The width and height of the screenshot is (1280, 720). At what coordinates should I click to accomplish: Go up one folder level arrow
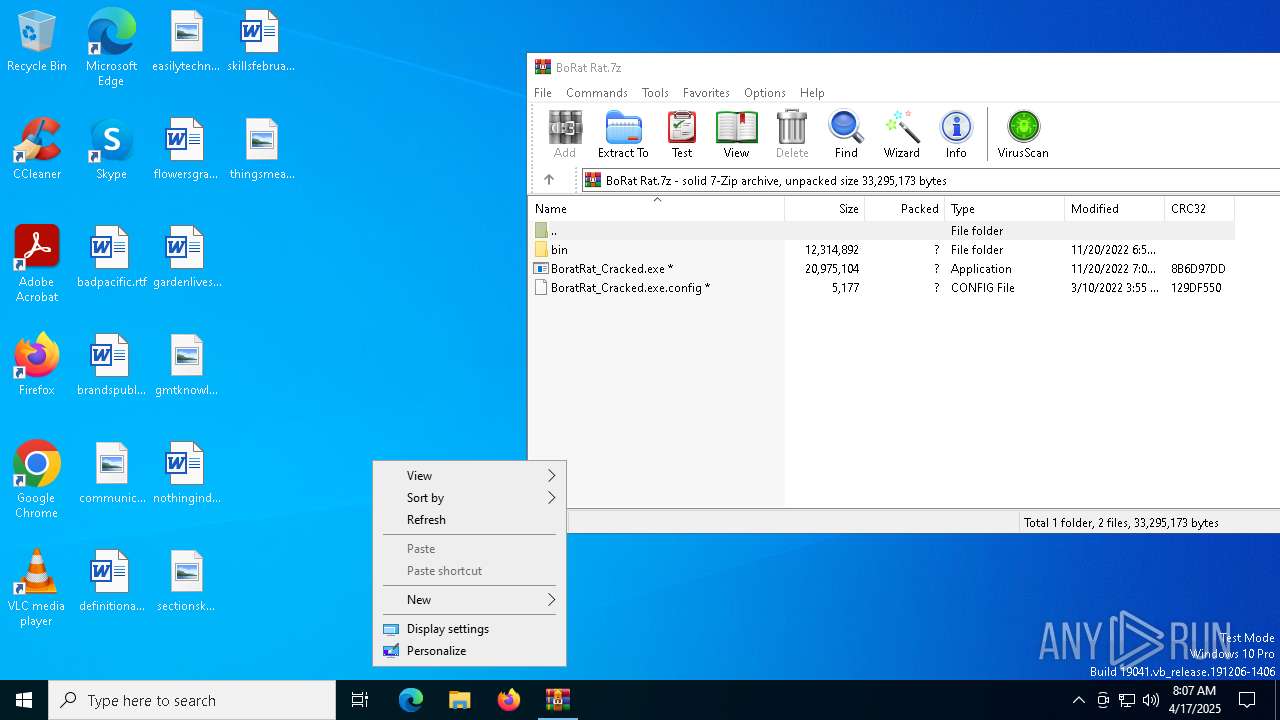click(x=549, y=180)
